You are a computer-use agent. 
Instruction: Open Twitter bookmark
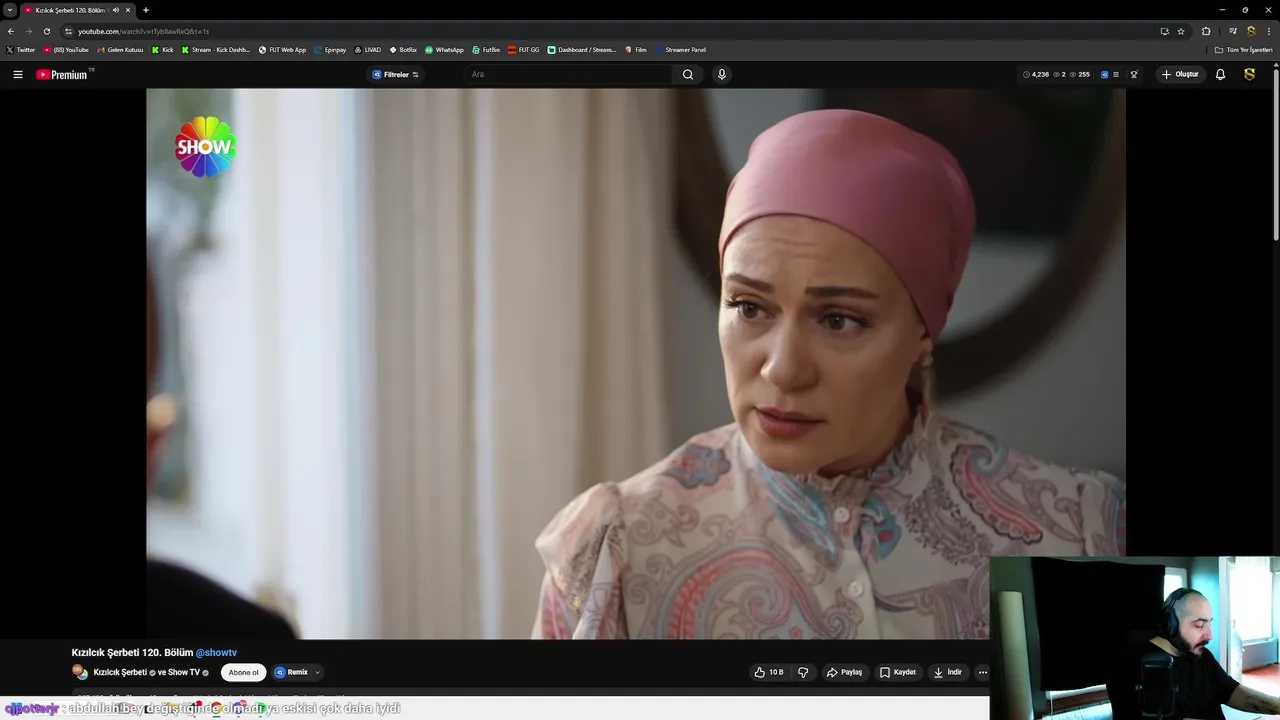click(x=21, y=49)
